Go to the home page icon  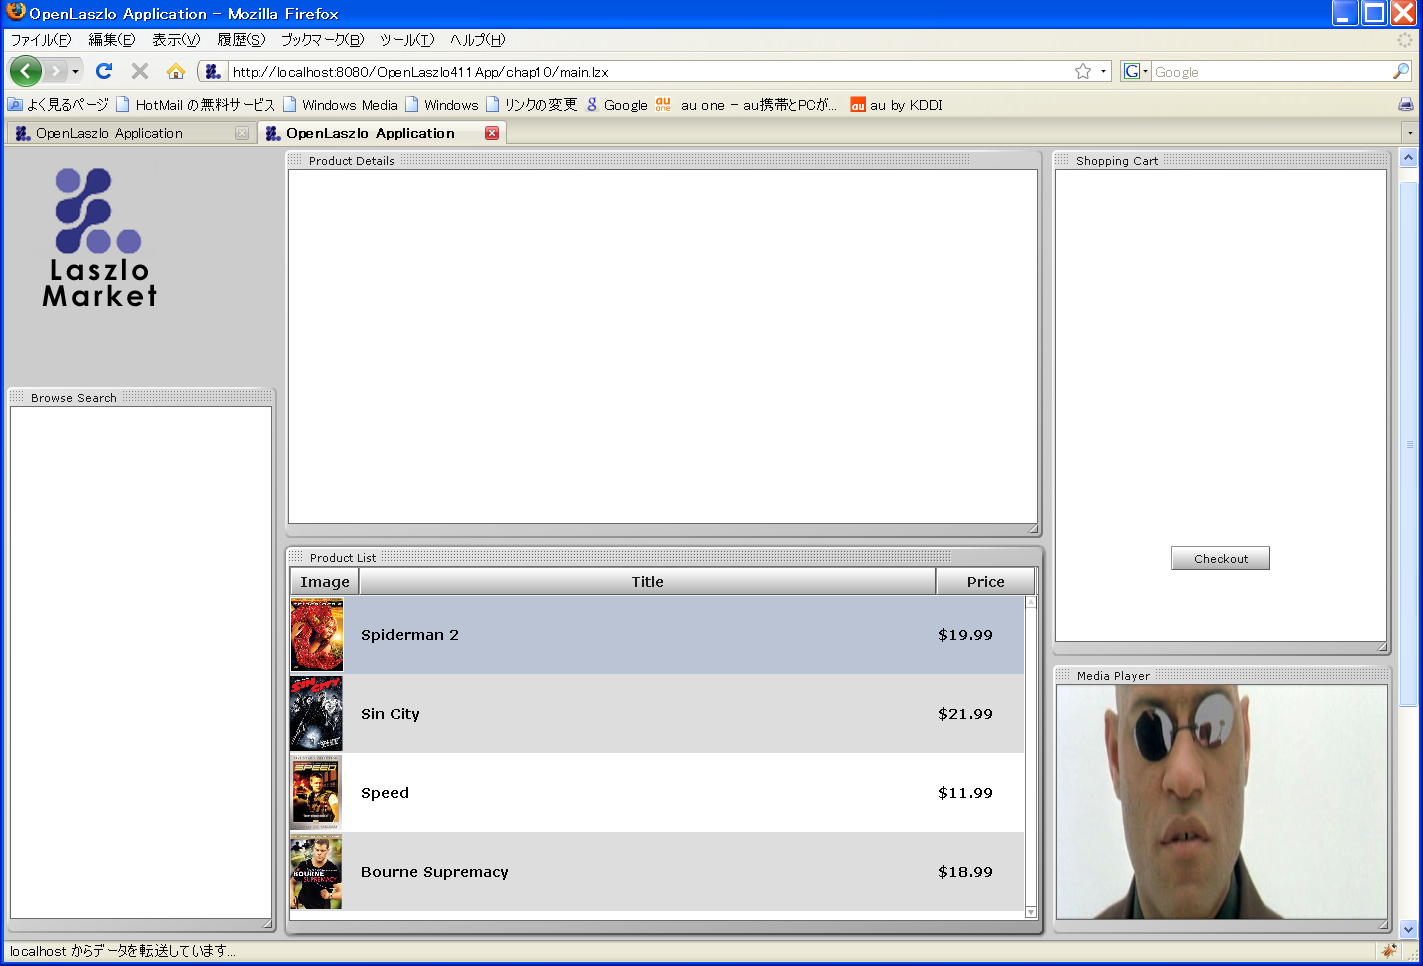176,71
